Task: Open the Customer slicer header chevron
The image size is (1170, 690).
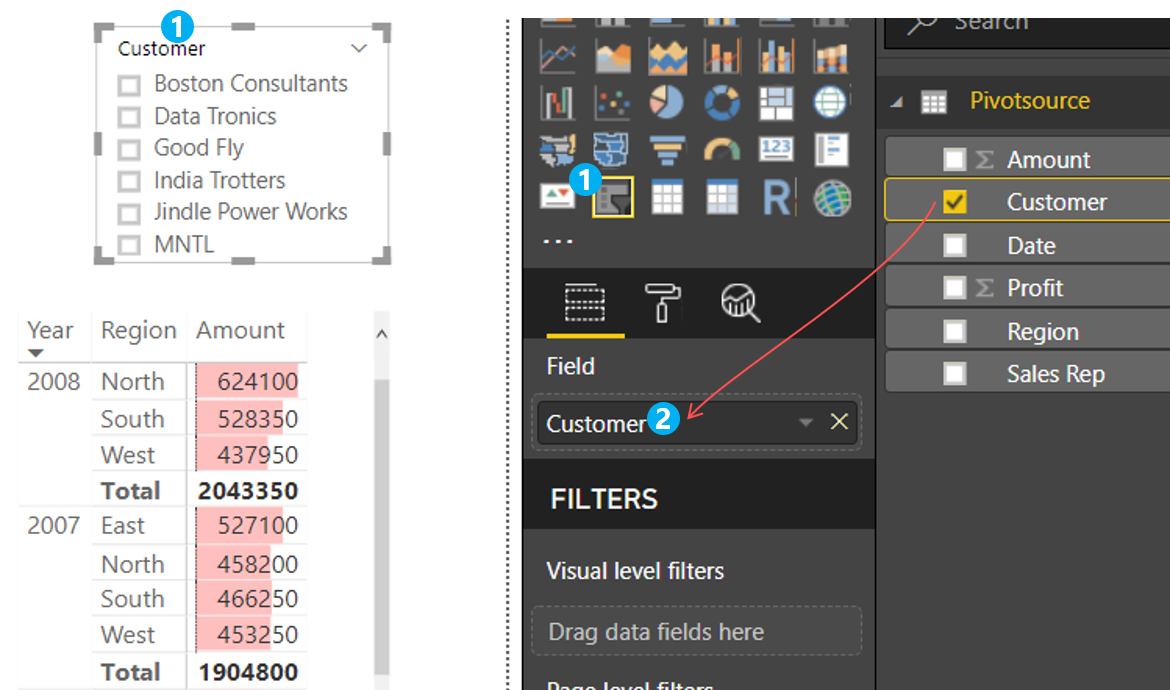Action: coord(359,48)
